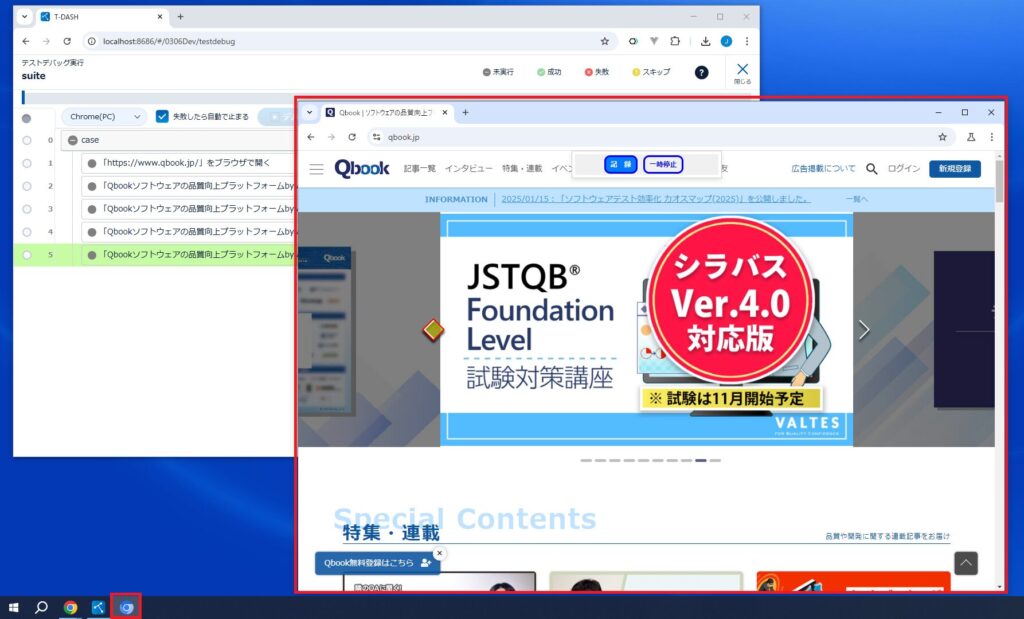Image resolution: width=1024 pixels, height=619 pixels.
Task: Jump back to top of Qbook page
Action: coord(966,563)
